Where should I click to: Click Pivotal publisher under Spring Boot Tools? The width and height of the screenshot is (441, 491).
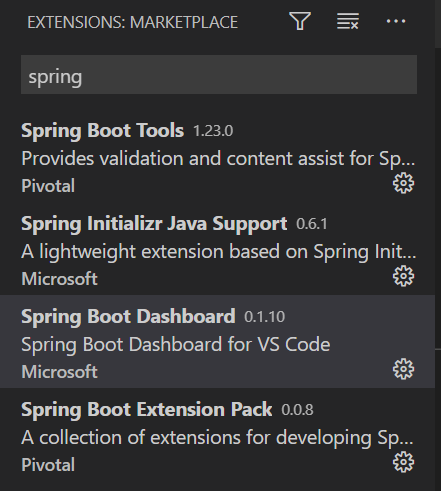click(48, 186)
